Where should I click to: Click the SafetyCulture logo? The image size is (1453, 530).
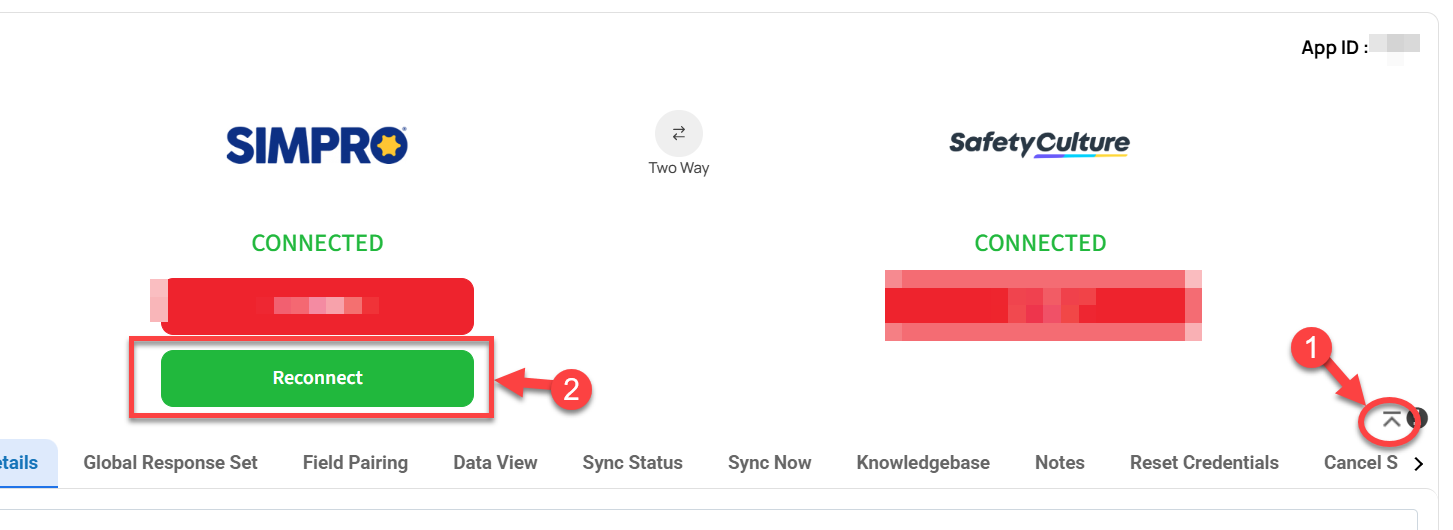coord(1040,145)
